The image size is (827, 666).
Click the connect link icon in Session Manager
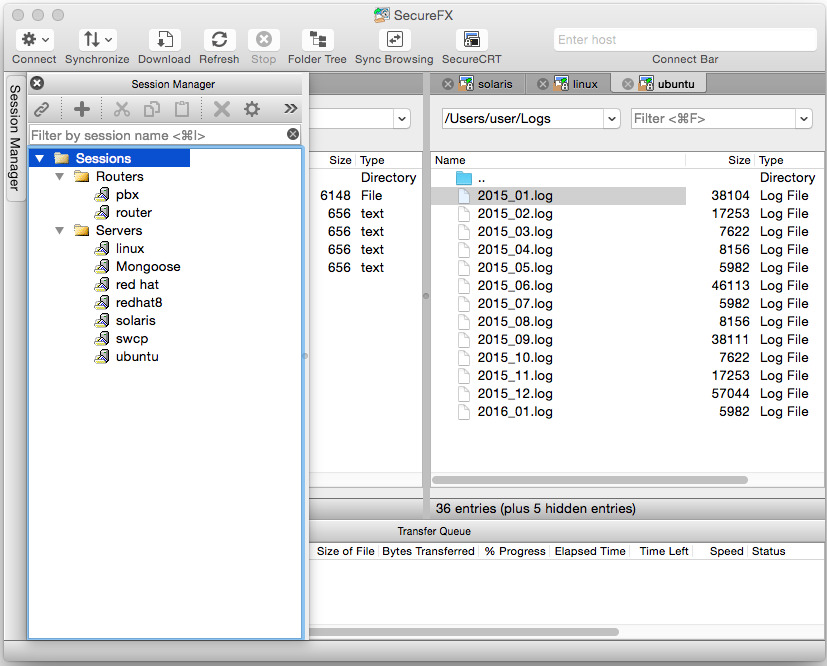(x=42, y=109)
